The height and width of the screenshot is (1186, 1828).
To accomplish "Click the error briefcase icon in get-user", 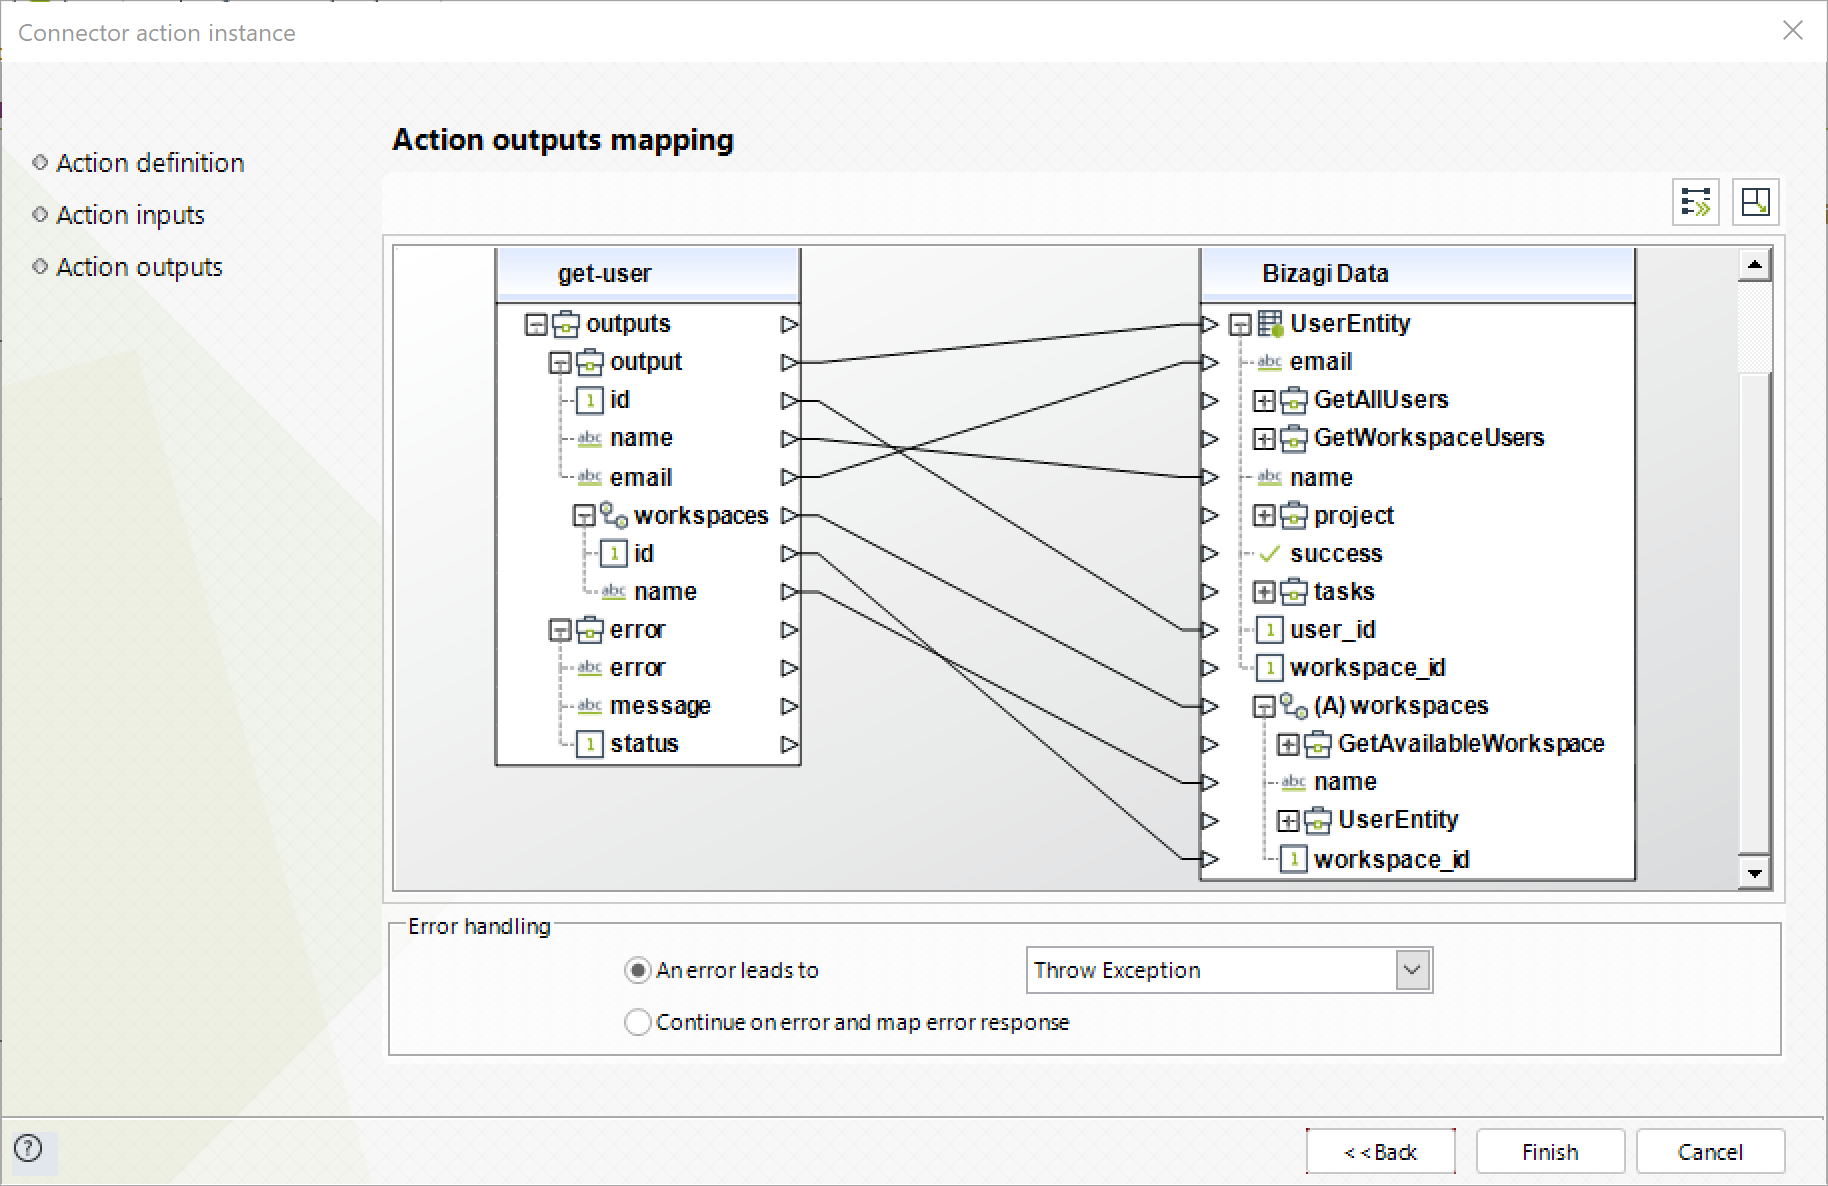I will coord(590,630).
